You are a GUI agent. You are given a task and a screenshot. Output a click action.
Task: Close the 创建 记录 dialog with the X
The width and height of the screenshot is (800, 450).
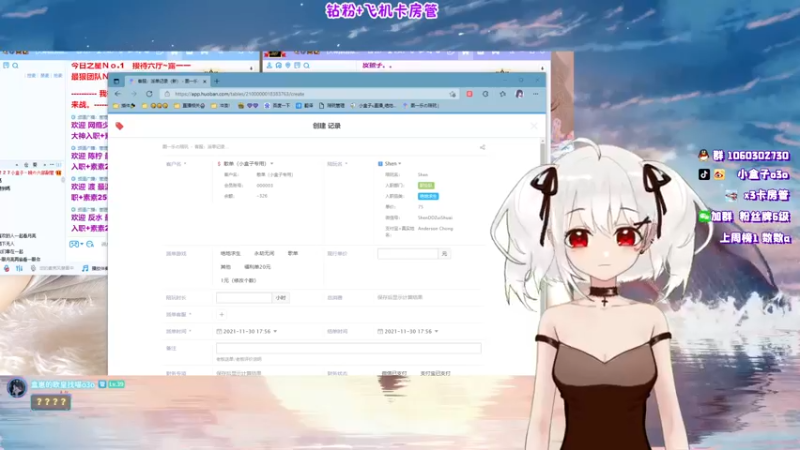[534, 126]
